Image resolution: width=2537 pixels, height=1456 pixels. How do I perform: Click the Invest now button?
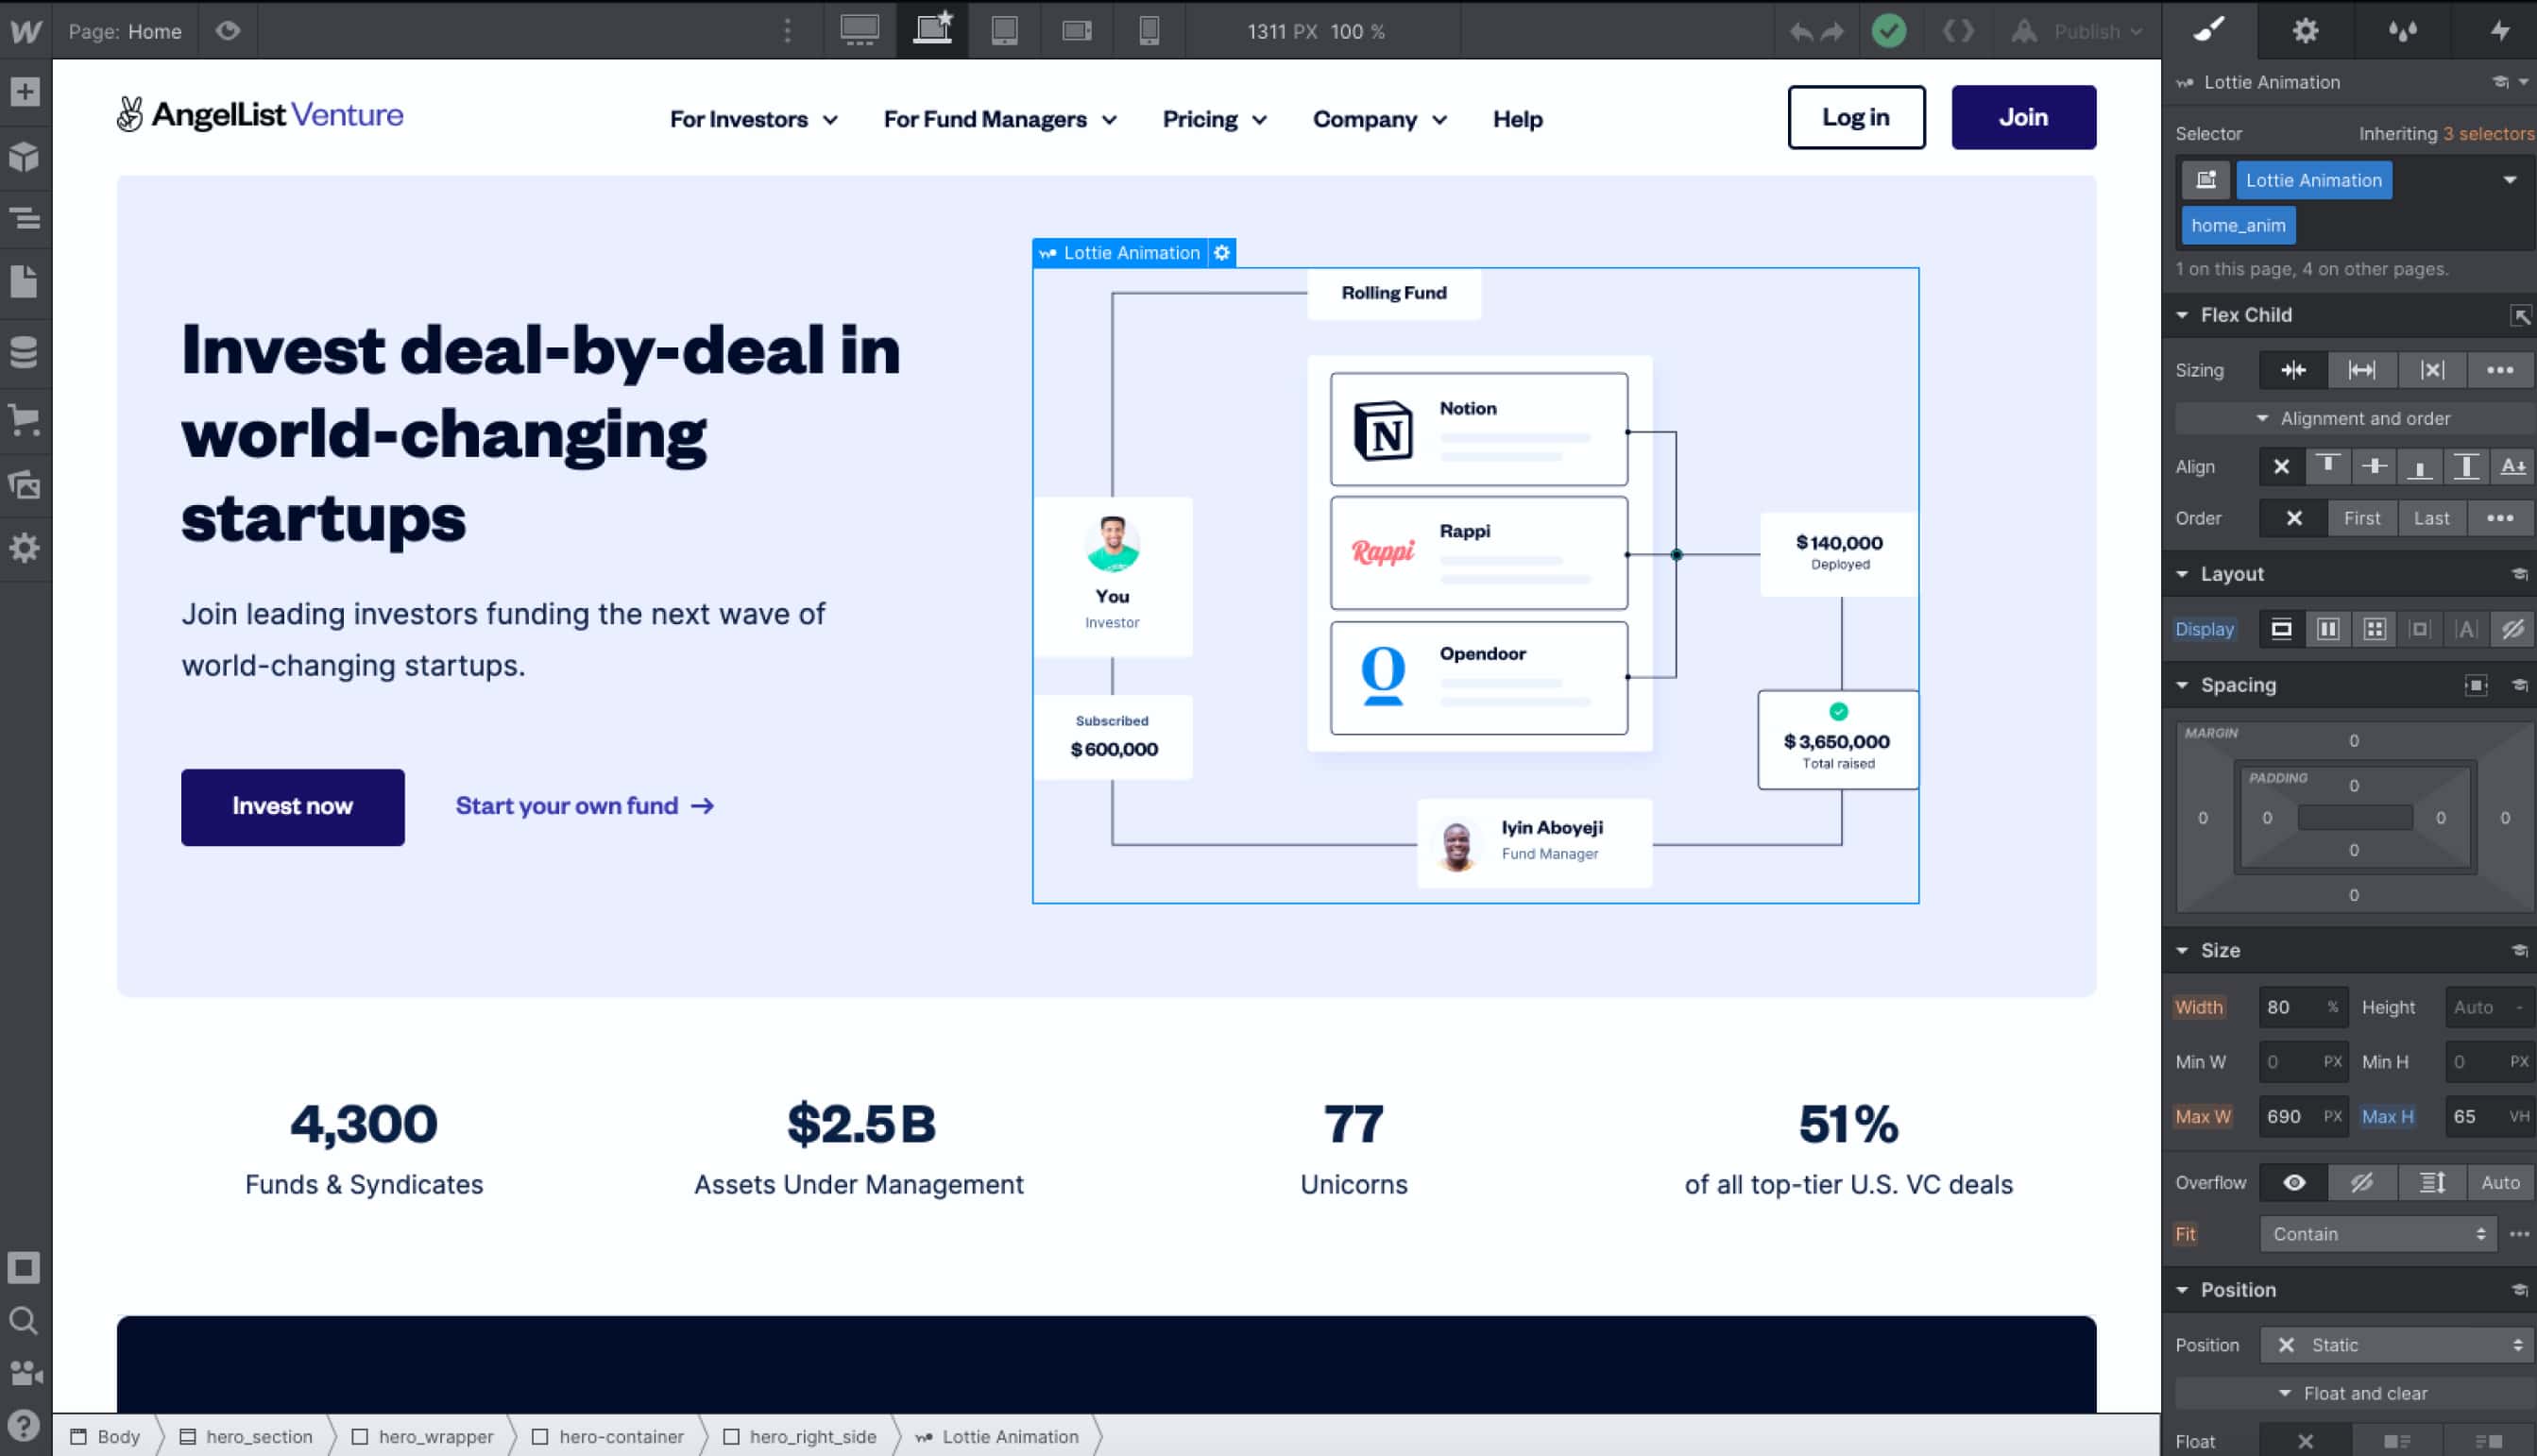point(292,806)
